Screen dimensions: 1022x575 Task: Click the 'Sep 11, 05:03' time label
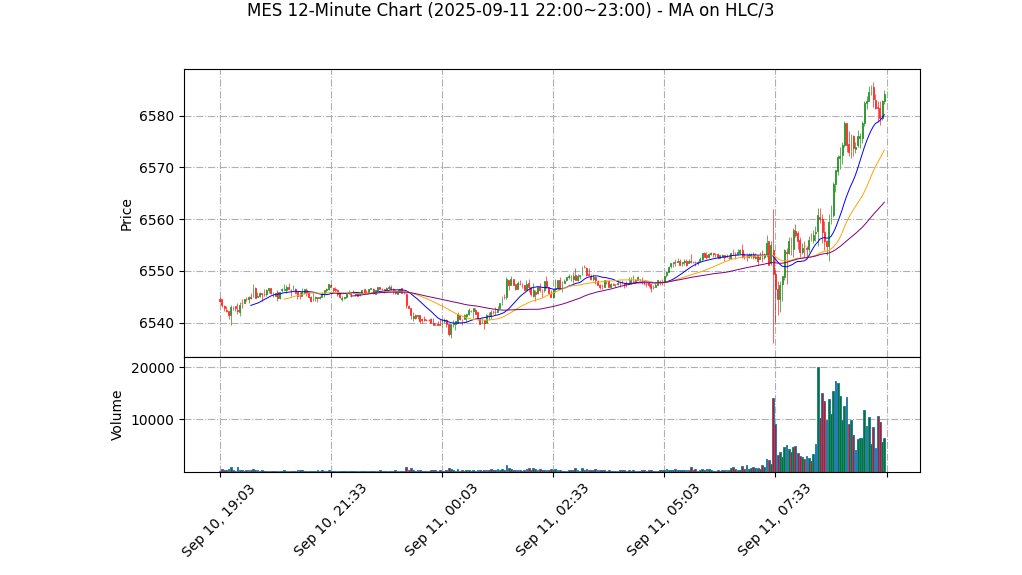(x=663, y=520)
